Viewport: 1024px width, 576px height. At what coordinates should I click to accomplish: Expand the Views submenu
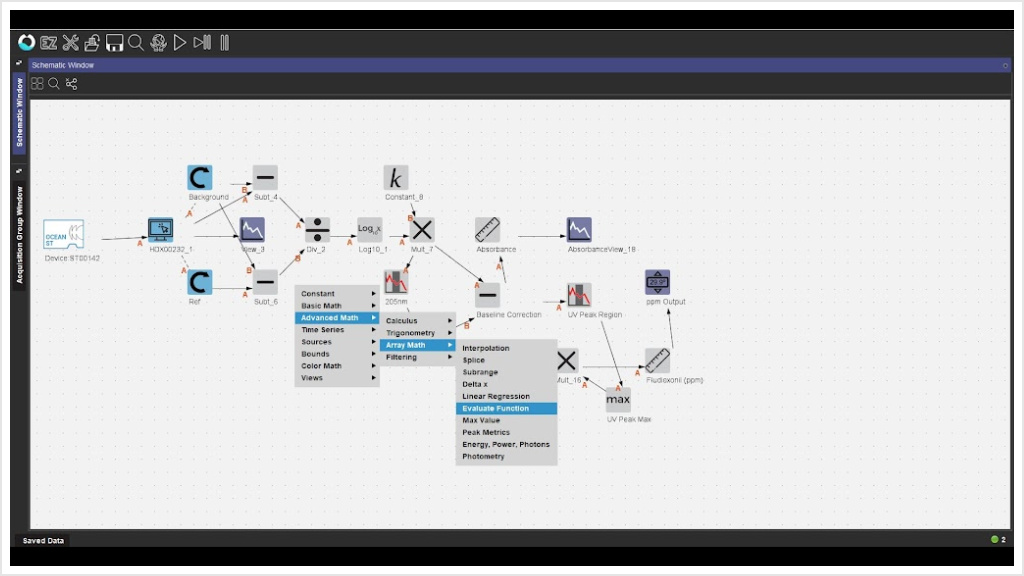click(337, 377)
